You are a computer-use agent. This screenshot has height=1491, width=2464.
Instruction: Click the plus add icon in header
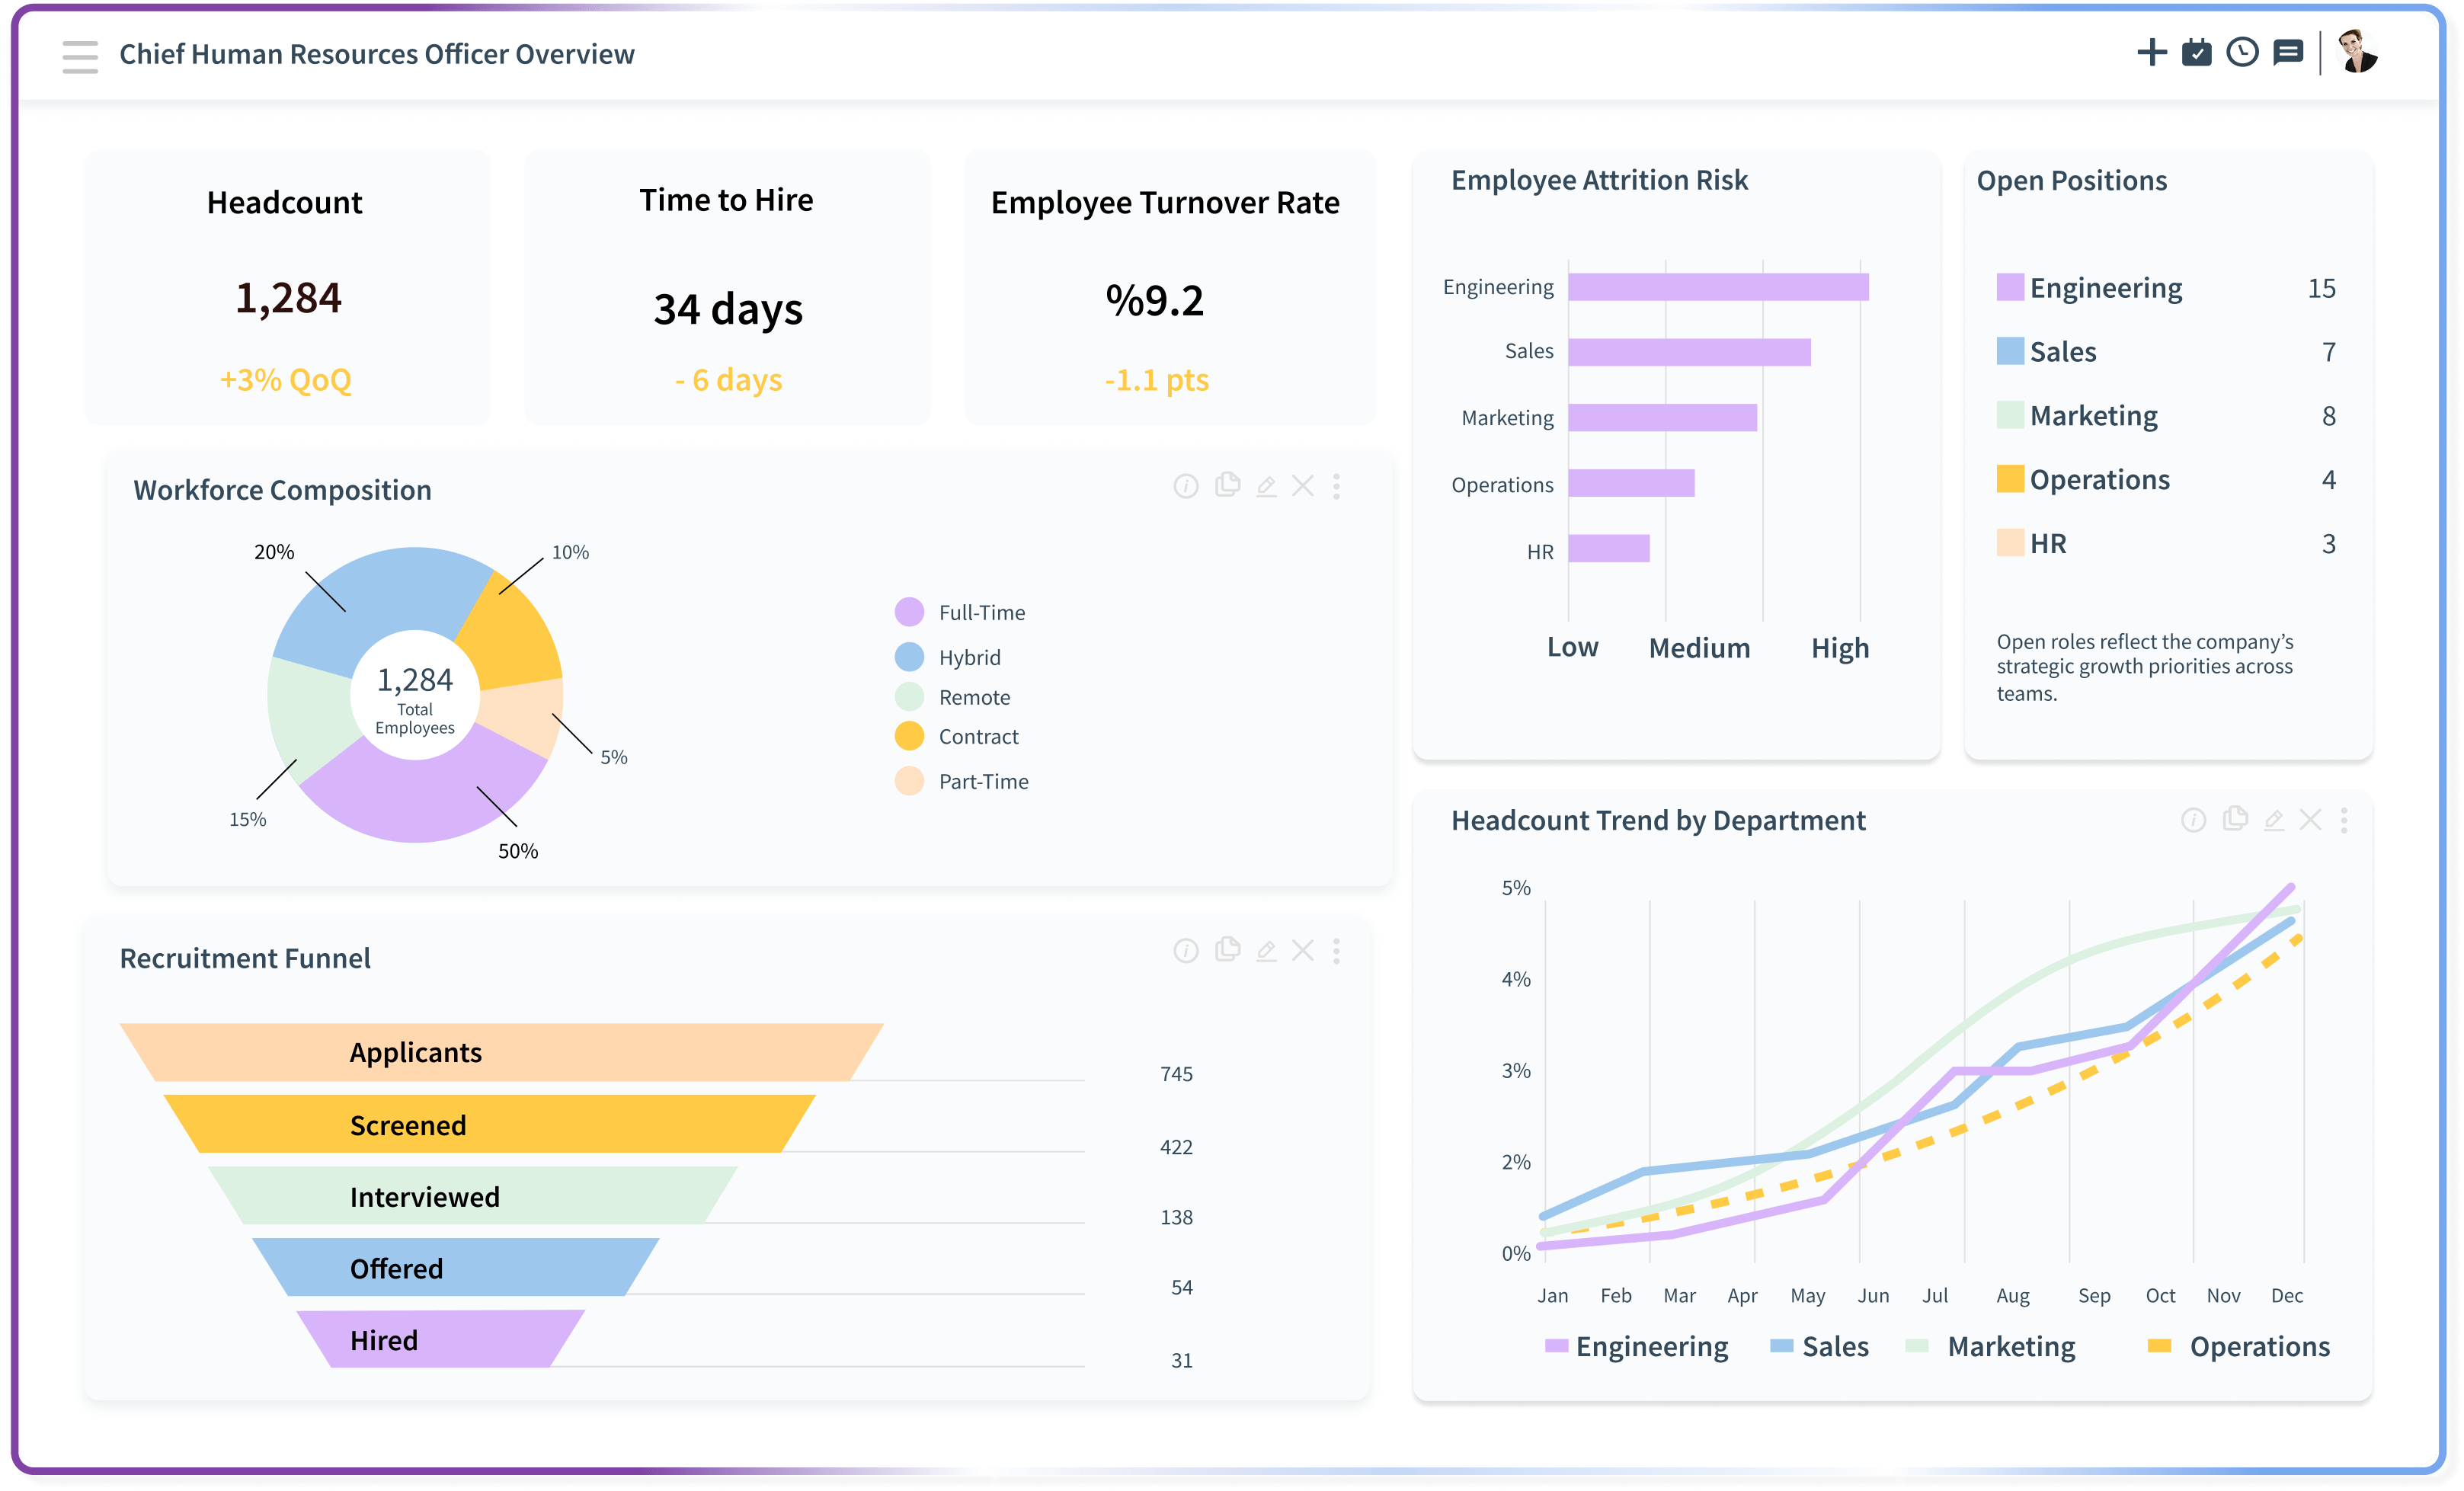[2151, 52]
